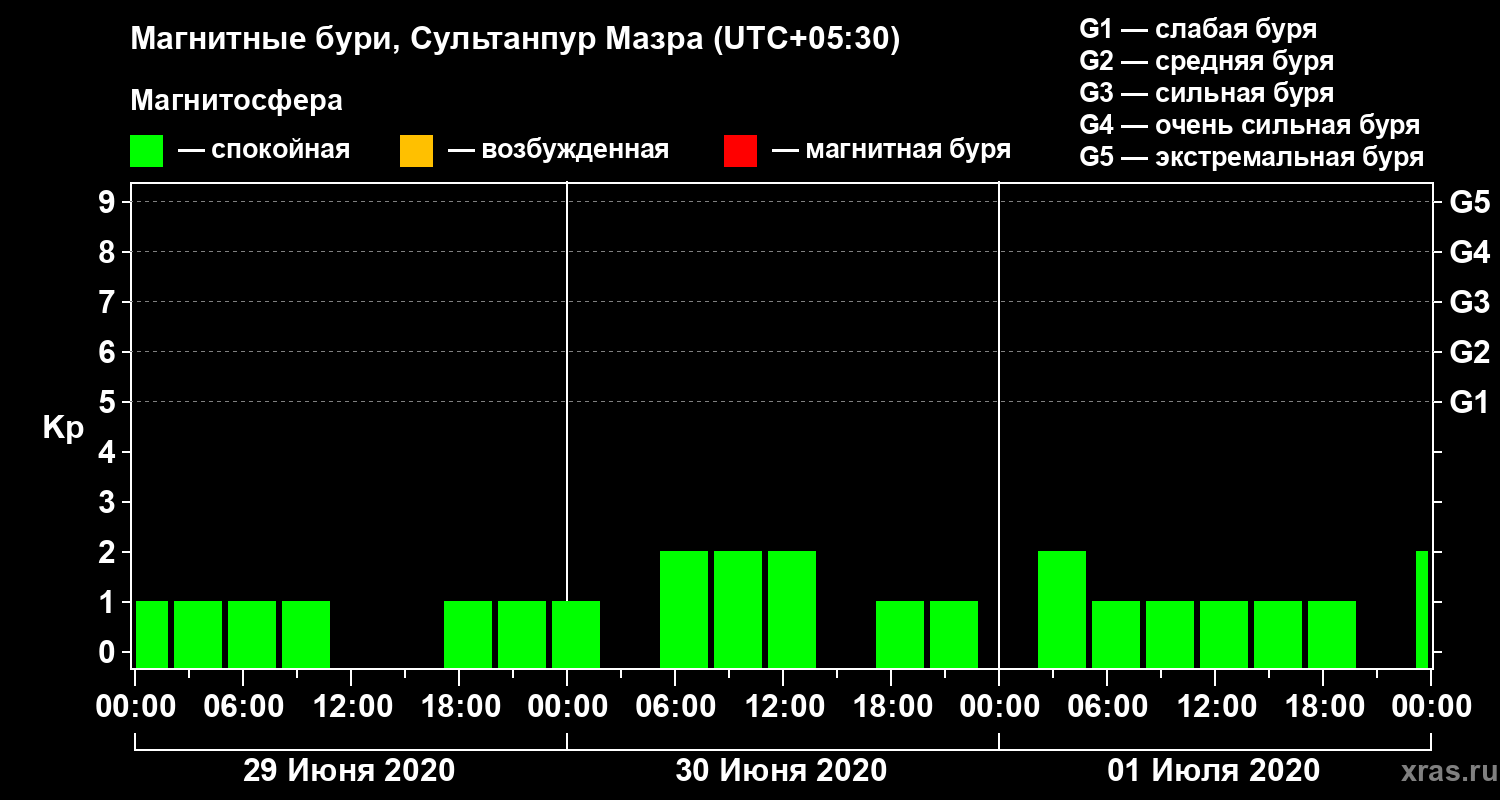Select legend line 'G1 — слабая буря'
This screenshot has width=1500, height=800.
tap(1198, 28)
